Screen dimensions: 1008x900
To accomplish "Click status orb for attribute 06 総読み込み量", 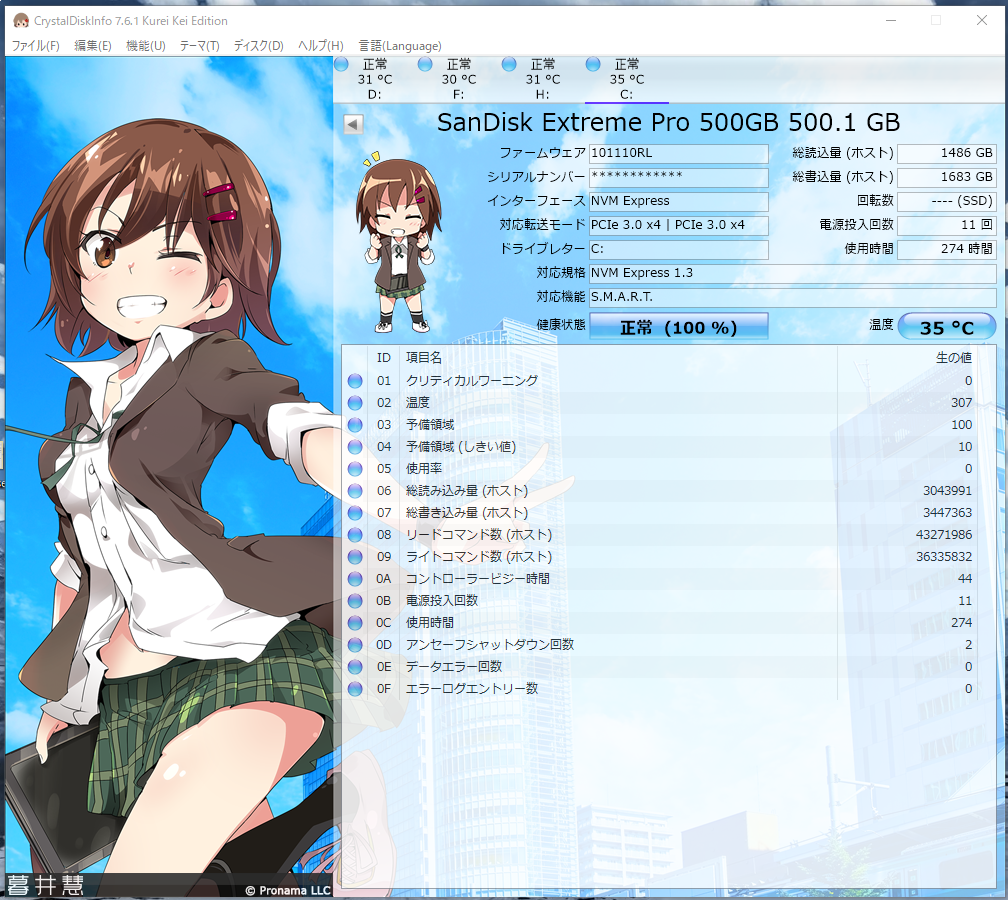I will click(355, 490).
